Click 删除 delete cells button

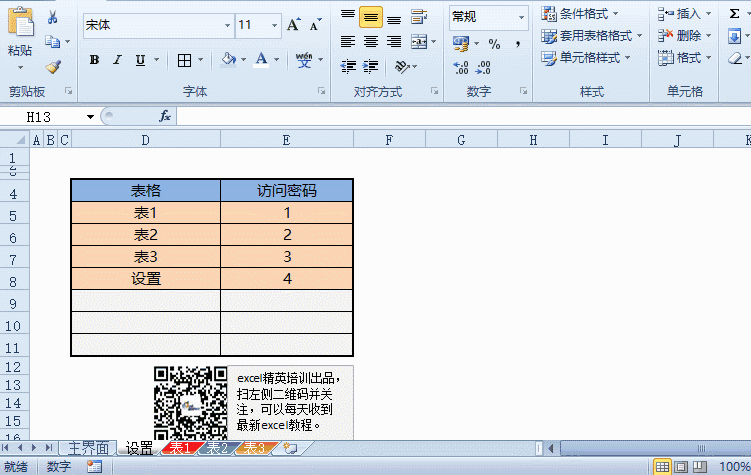[x=684, y=36]
